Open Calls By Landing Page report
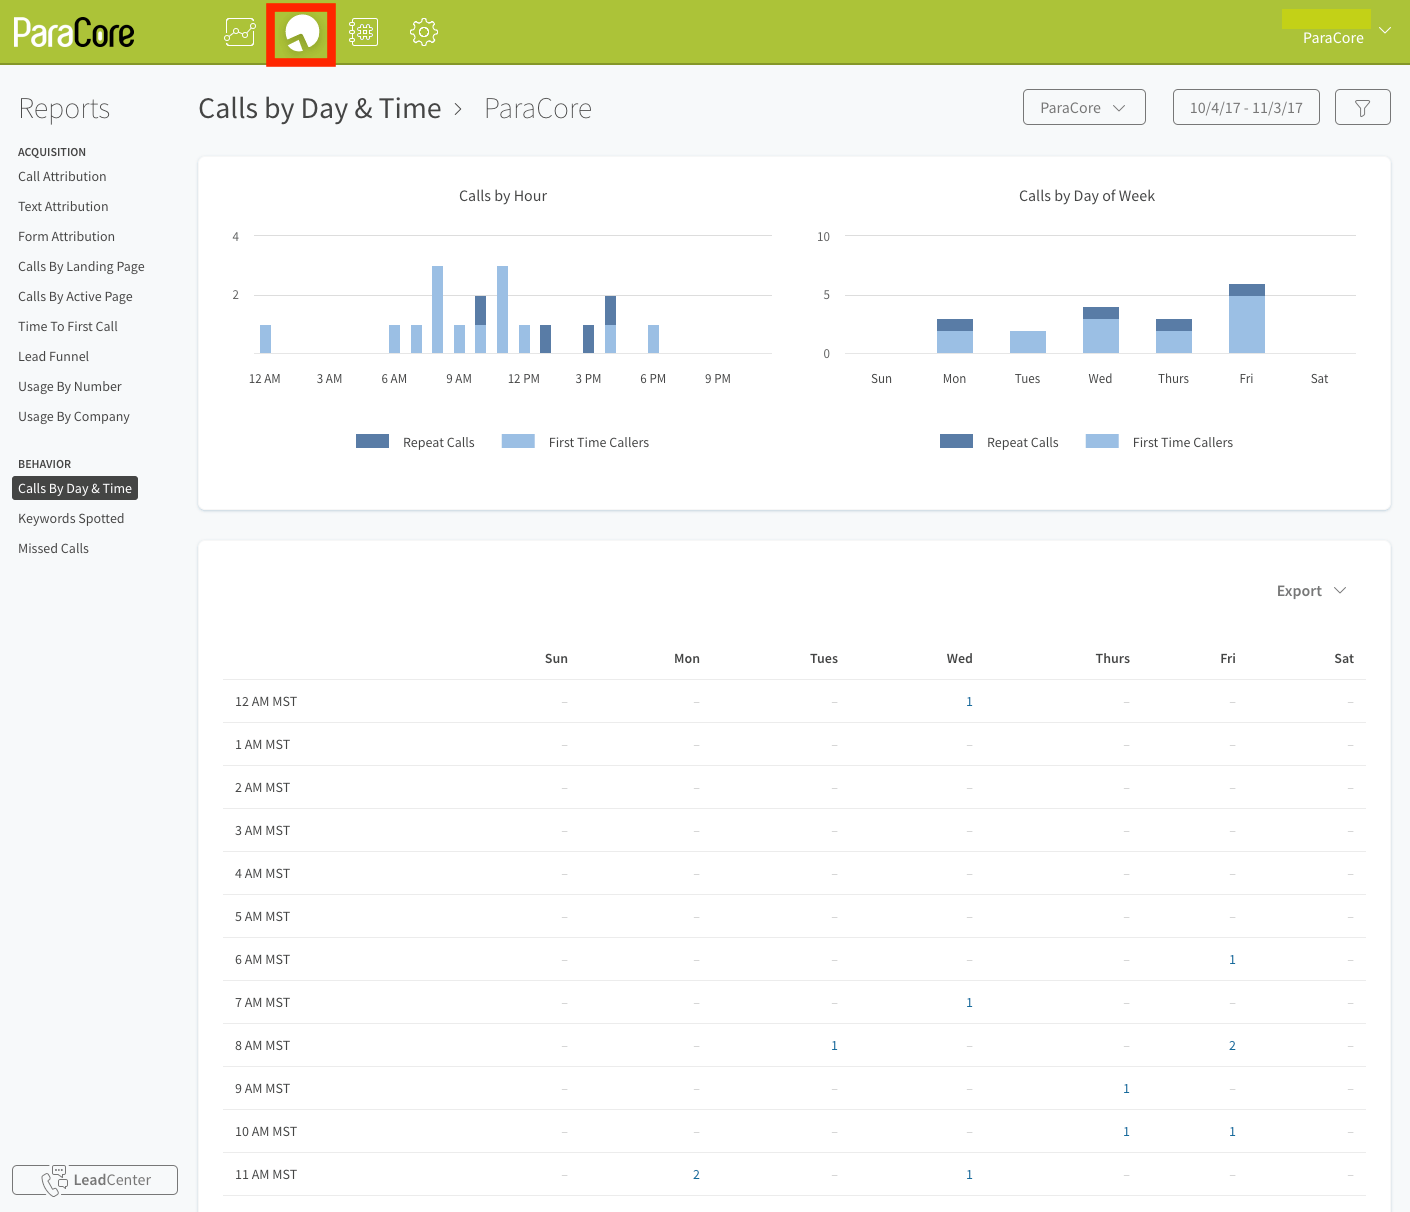The image size is (1410, 1212). (81, 266)
